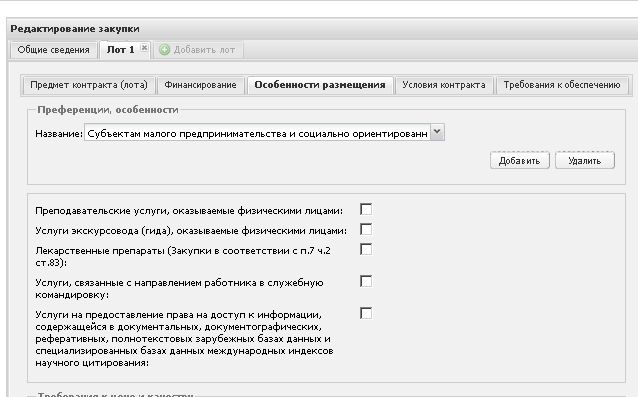
Task: Select the Лот 1 tab
Action: (x=120, y=50)
